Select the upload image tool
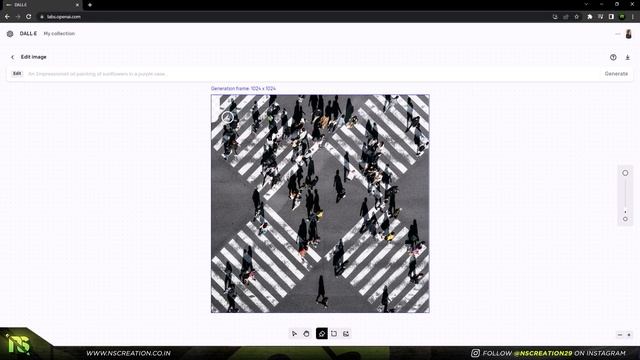Screen dimensions: 640x360 point(346,333)
